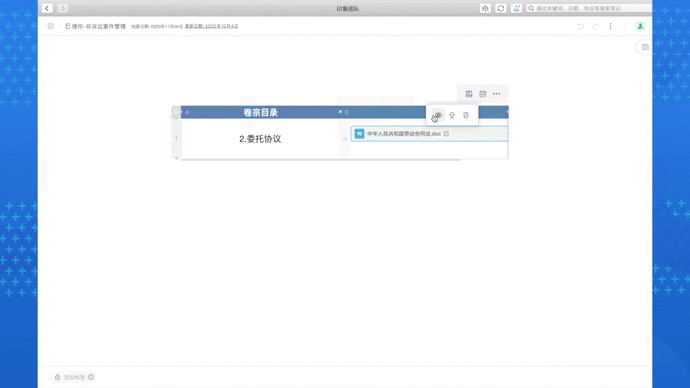The width and height of the screenshot is (690, 388).
Task: Click the green user avatar icon
Action: click(x=640, y=26)
